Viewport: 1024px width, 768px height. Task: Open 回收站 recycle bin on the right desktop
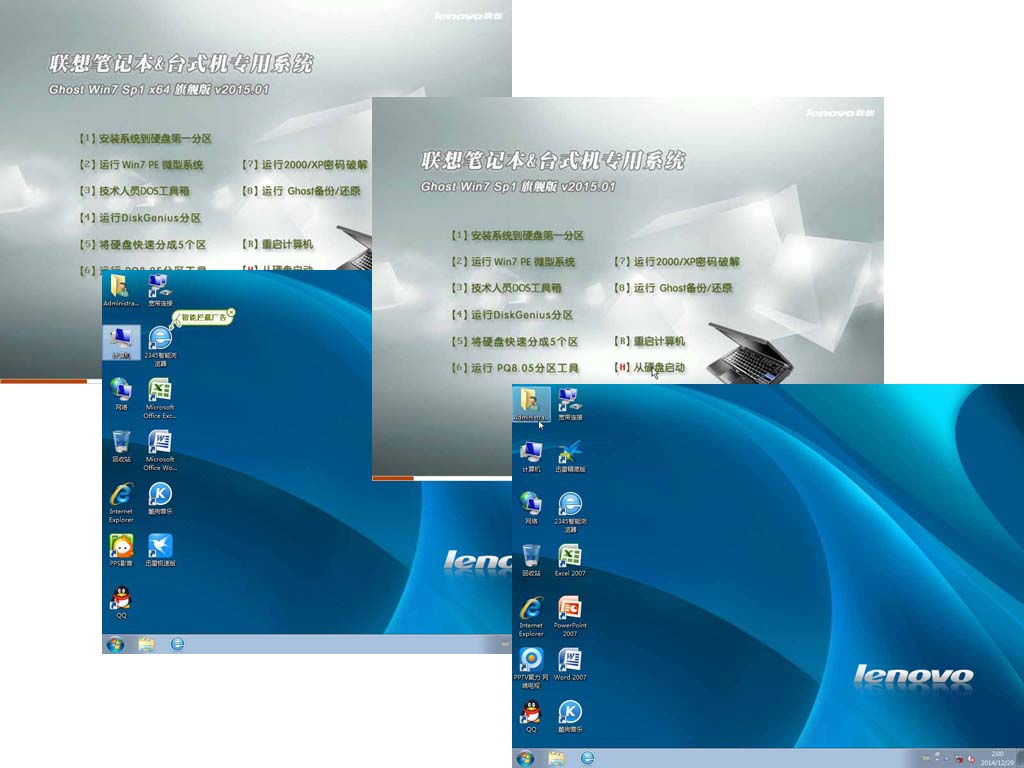(531, 560)
